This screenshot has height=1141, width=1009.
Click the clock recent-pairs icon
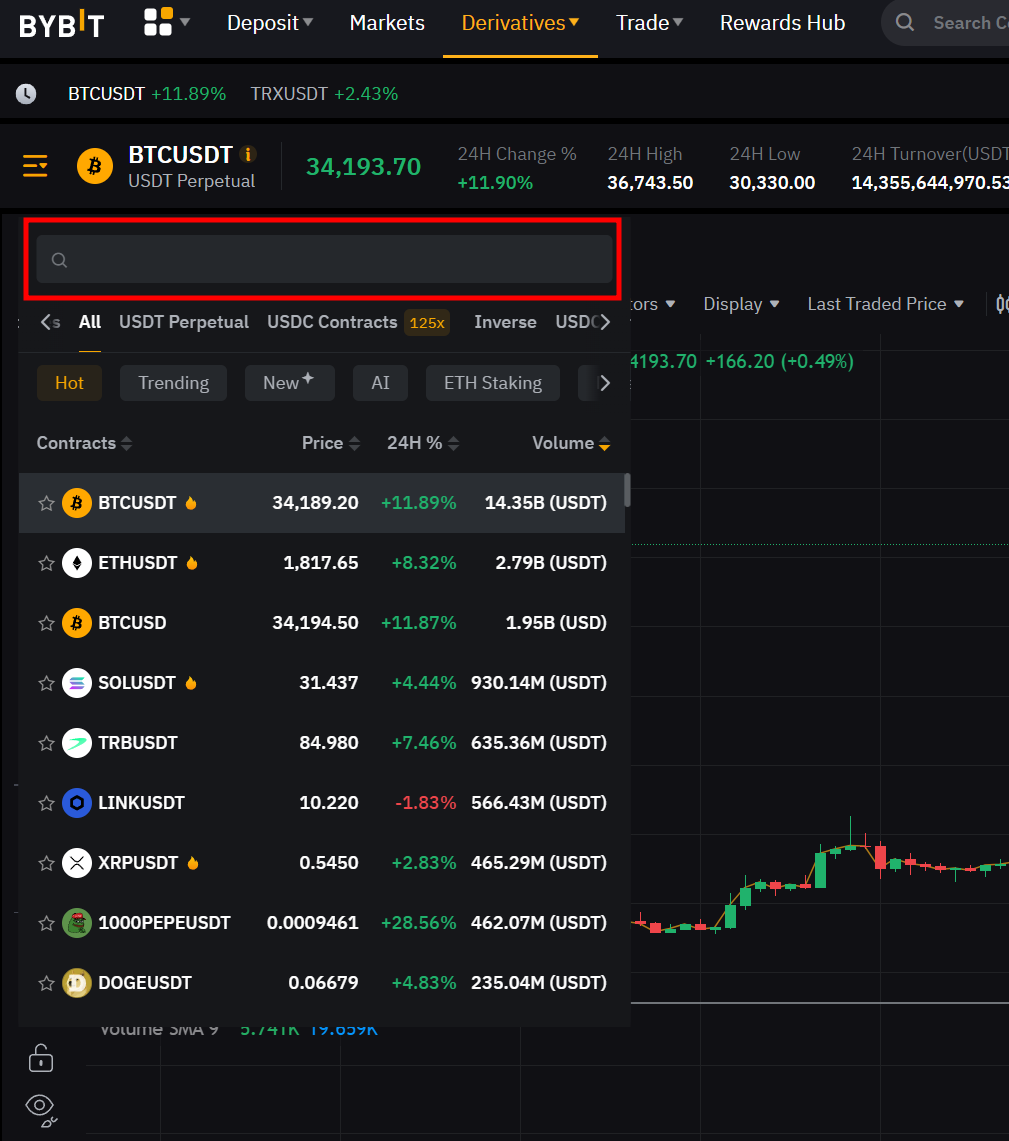click(x=26, y=94)
